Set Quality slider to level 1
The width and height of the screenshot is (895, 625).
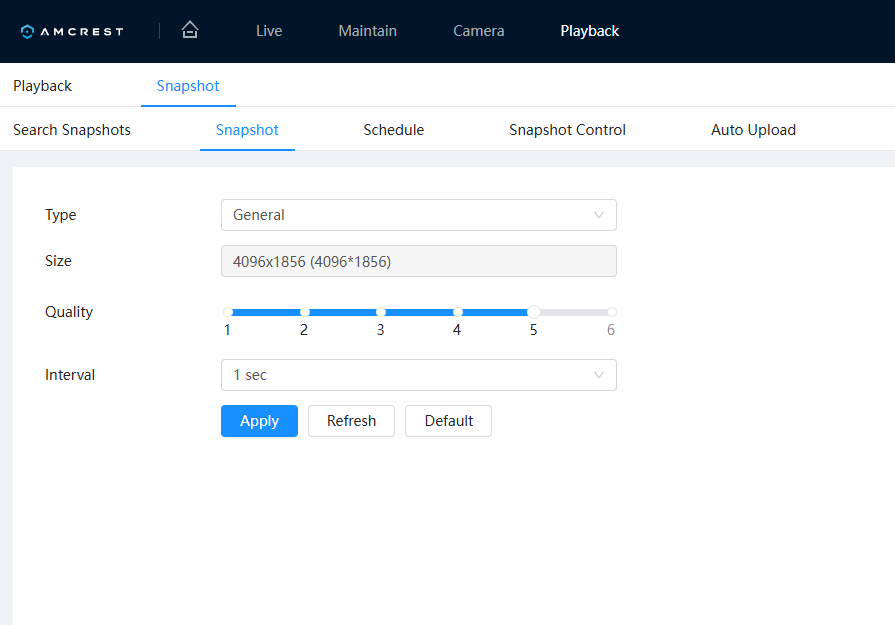click(x=228, y=312)
